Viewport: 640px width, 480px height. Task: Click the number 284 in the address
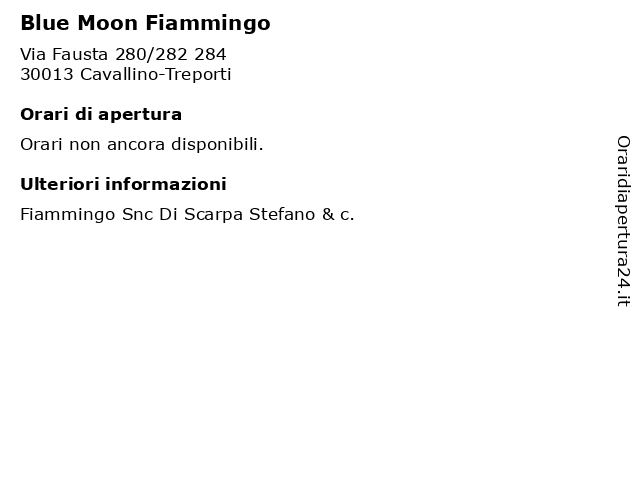(x=210, y=54)
